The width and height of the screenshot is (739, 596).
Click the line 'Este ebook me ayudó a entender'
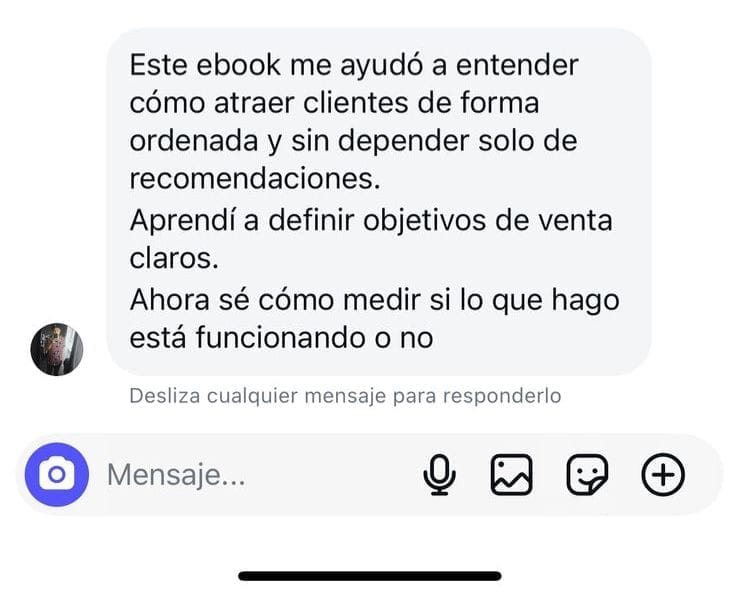click(x=354, y=65)
